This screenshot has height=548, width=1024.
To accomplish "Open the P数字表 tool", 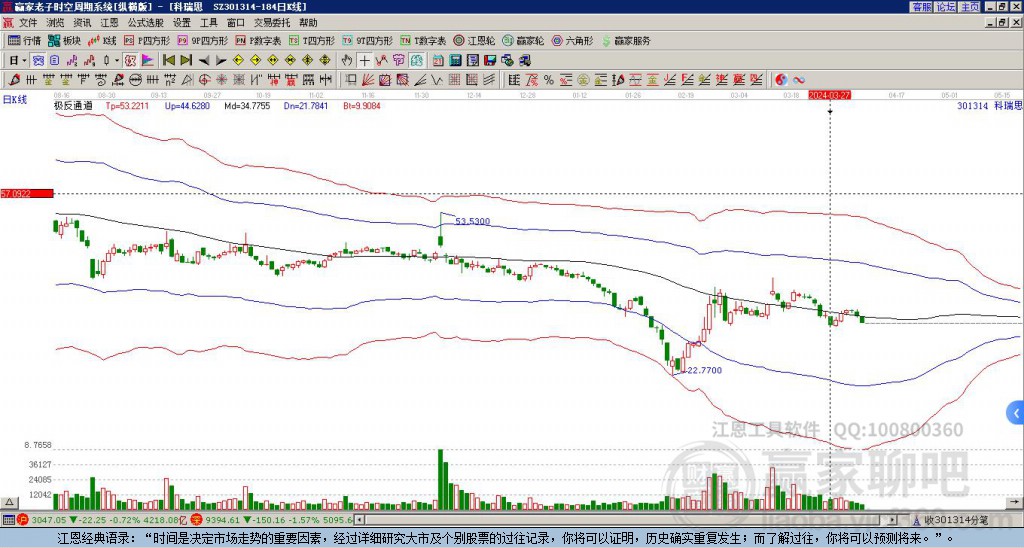I will (259, 40).
